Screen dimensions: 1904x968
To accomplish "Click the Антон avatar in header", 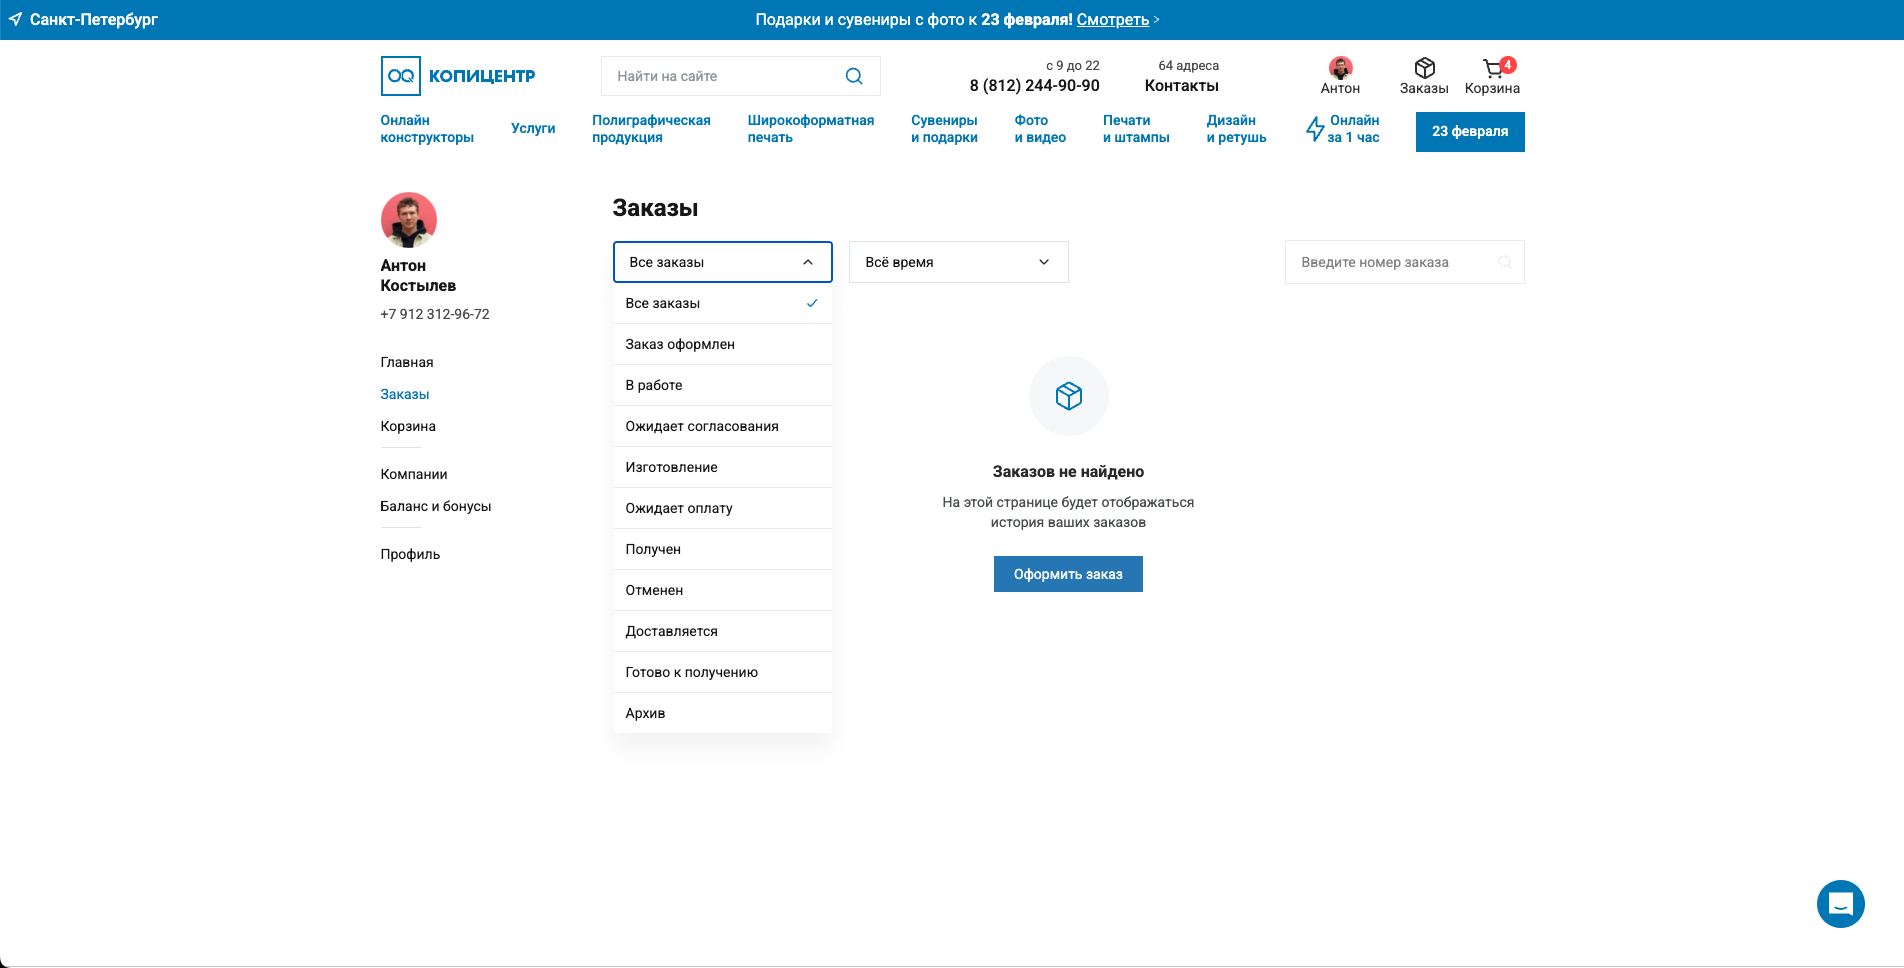I will pos(1340,68).
